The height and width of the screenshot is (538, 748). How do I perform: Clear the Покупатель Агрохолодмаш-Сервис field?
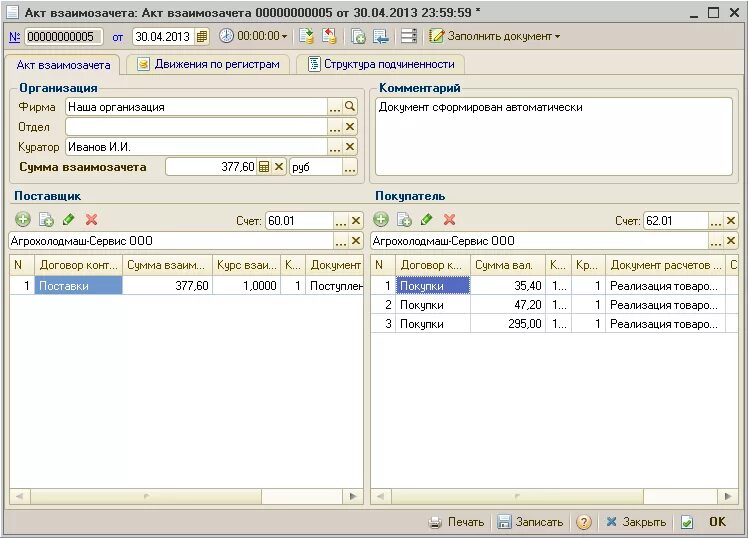731,241
